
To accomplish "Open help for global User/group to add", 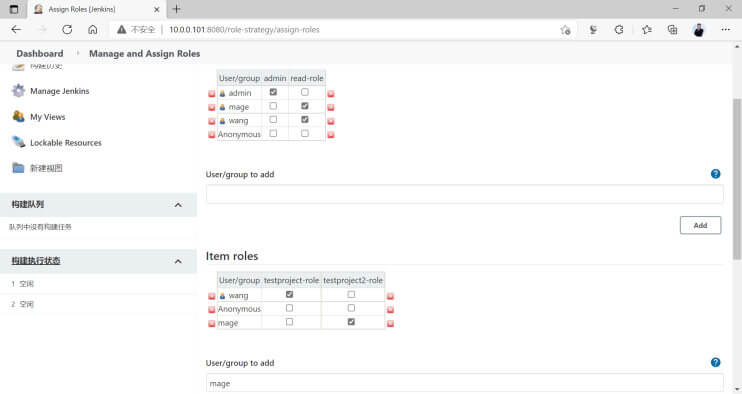I will [715, 174].
